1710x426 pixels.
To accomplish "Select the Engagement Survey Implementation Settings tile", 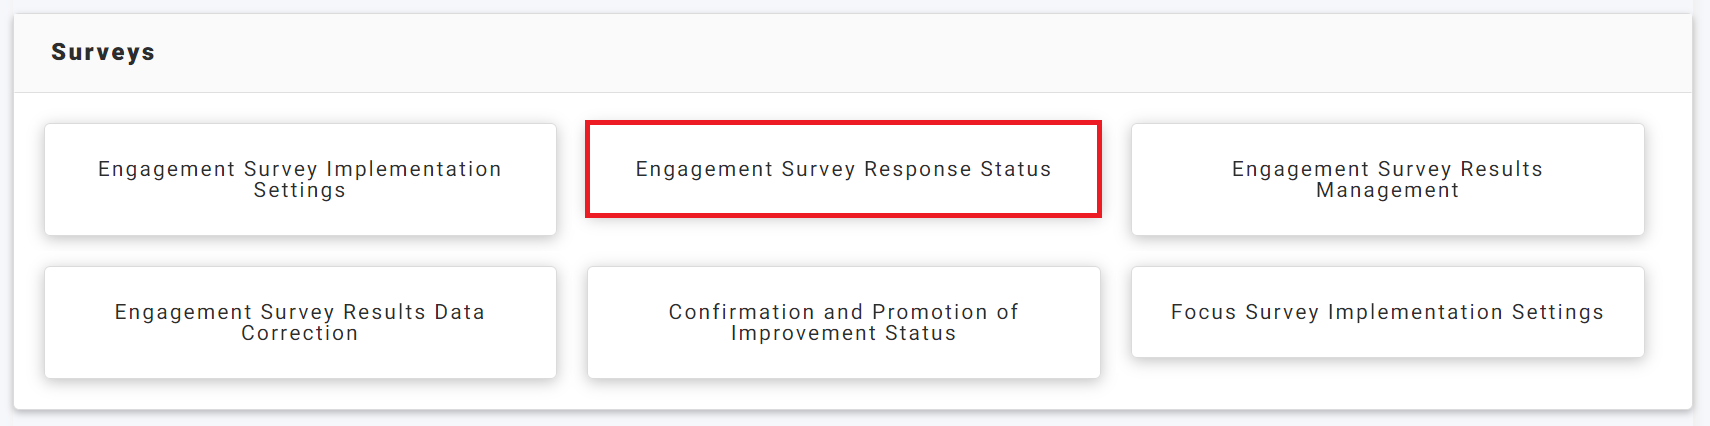I will [x=300, y=180].
